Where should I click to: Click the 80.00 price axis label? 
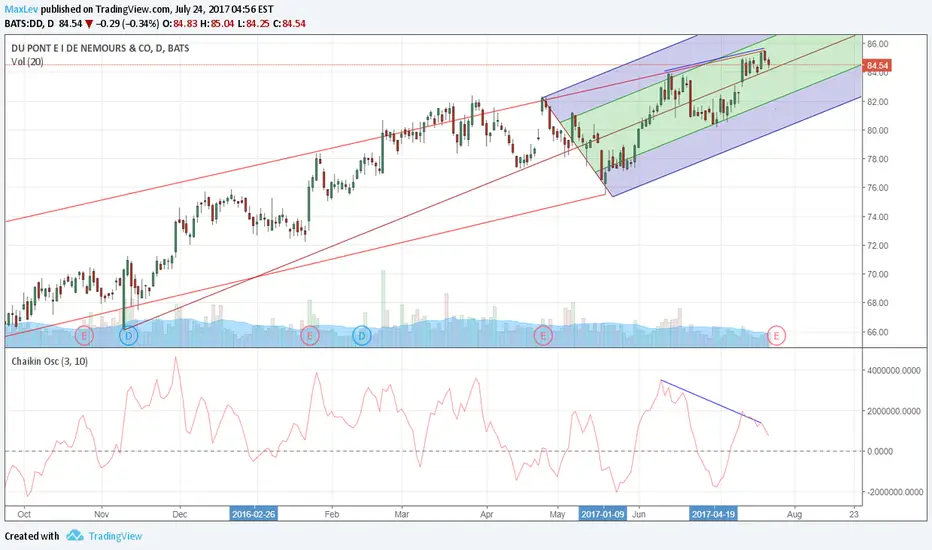pyautogui.click(x=877, y=130)
